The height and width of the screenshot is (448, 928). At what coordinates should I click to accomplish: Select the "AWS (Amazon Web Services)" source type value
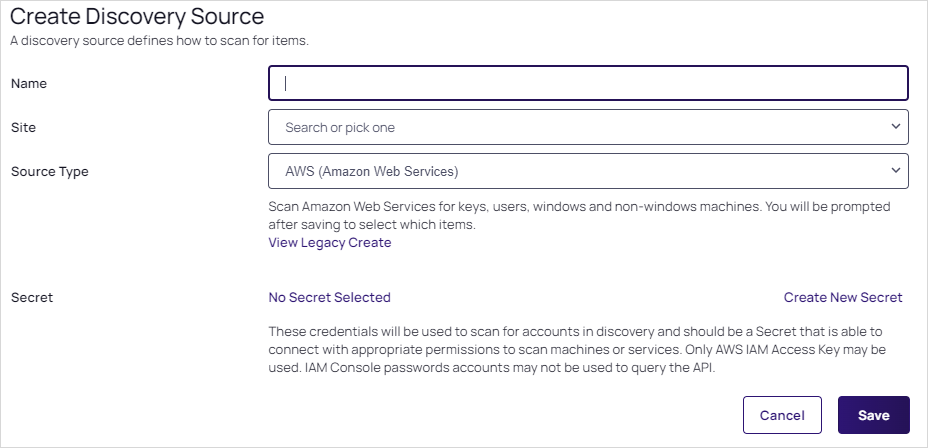[x=372, y=171]
